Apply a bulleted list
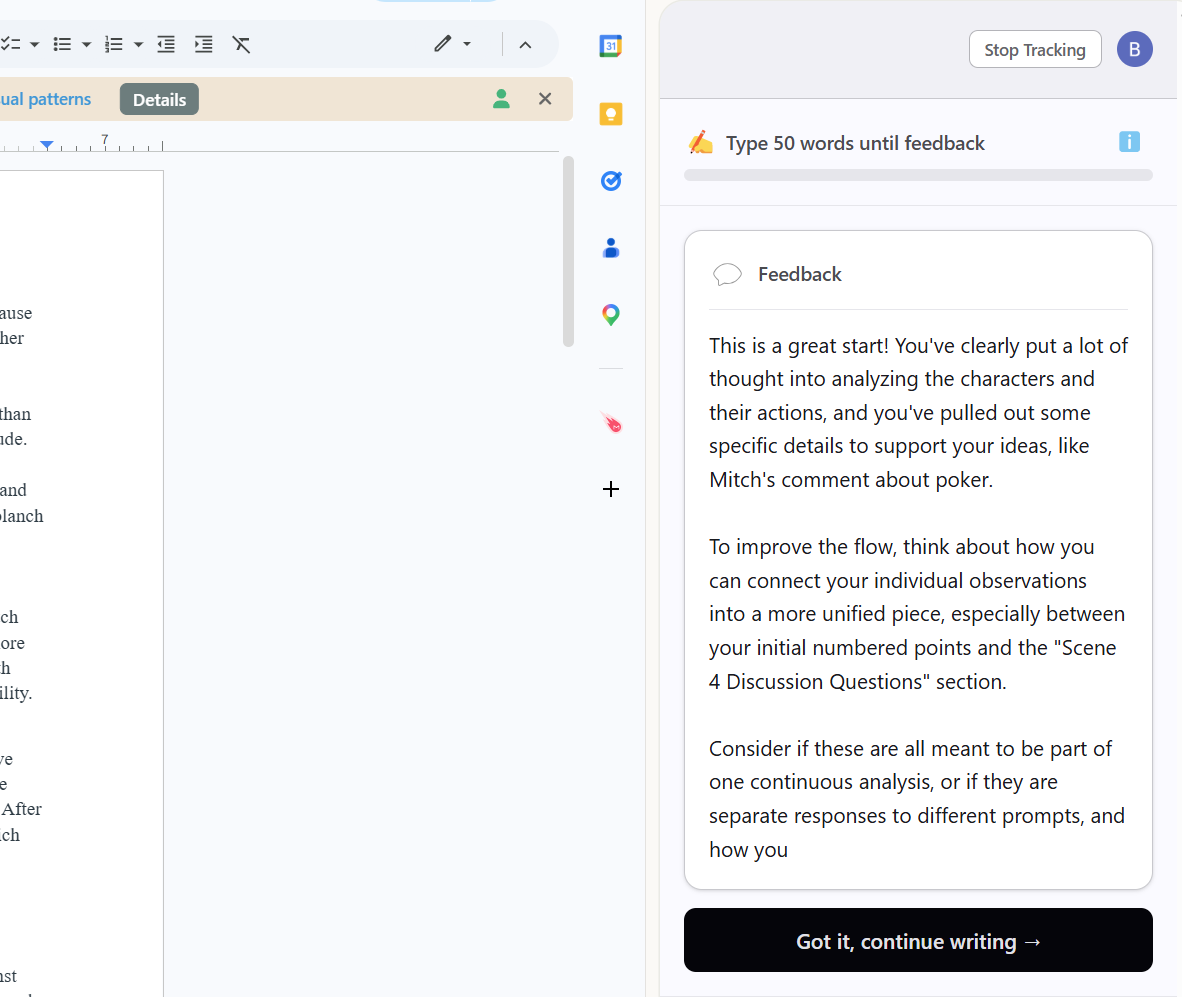This screenshot has width=1182, height=997. click(63, 44)
